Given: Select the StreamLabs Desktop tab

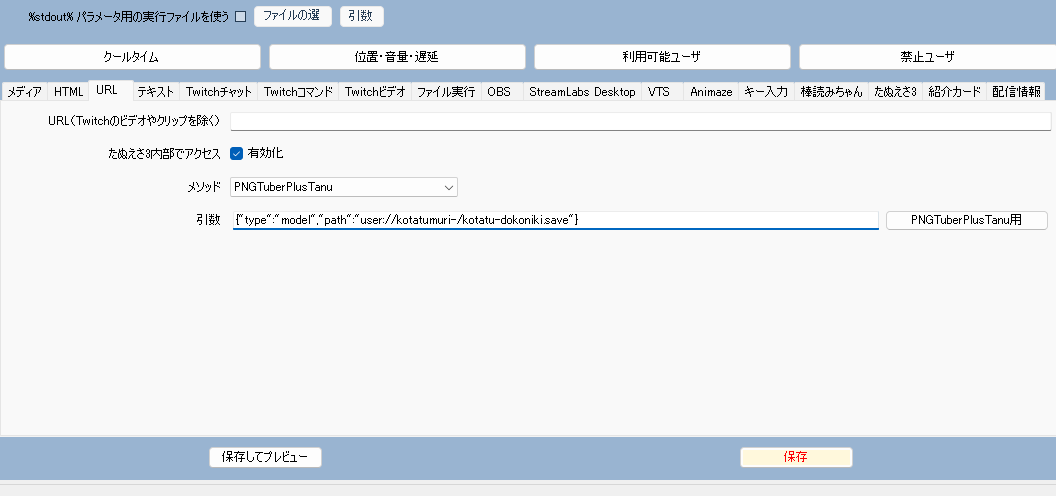Looking at the screenshot, I should tap(582, 91).
